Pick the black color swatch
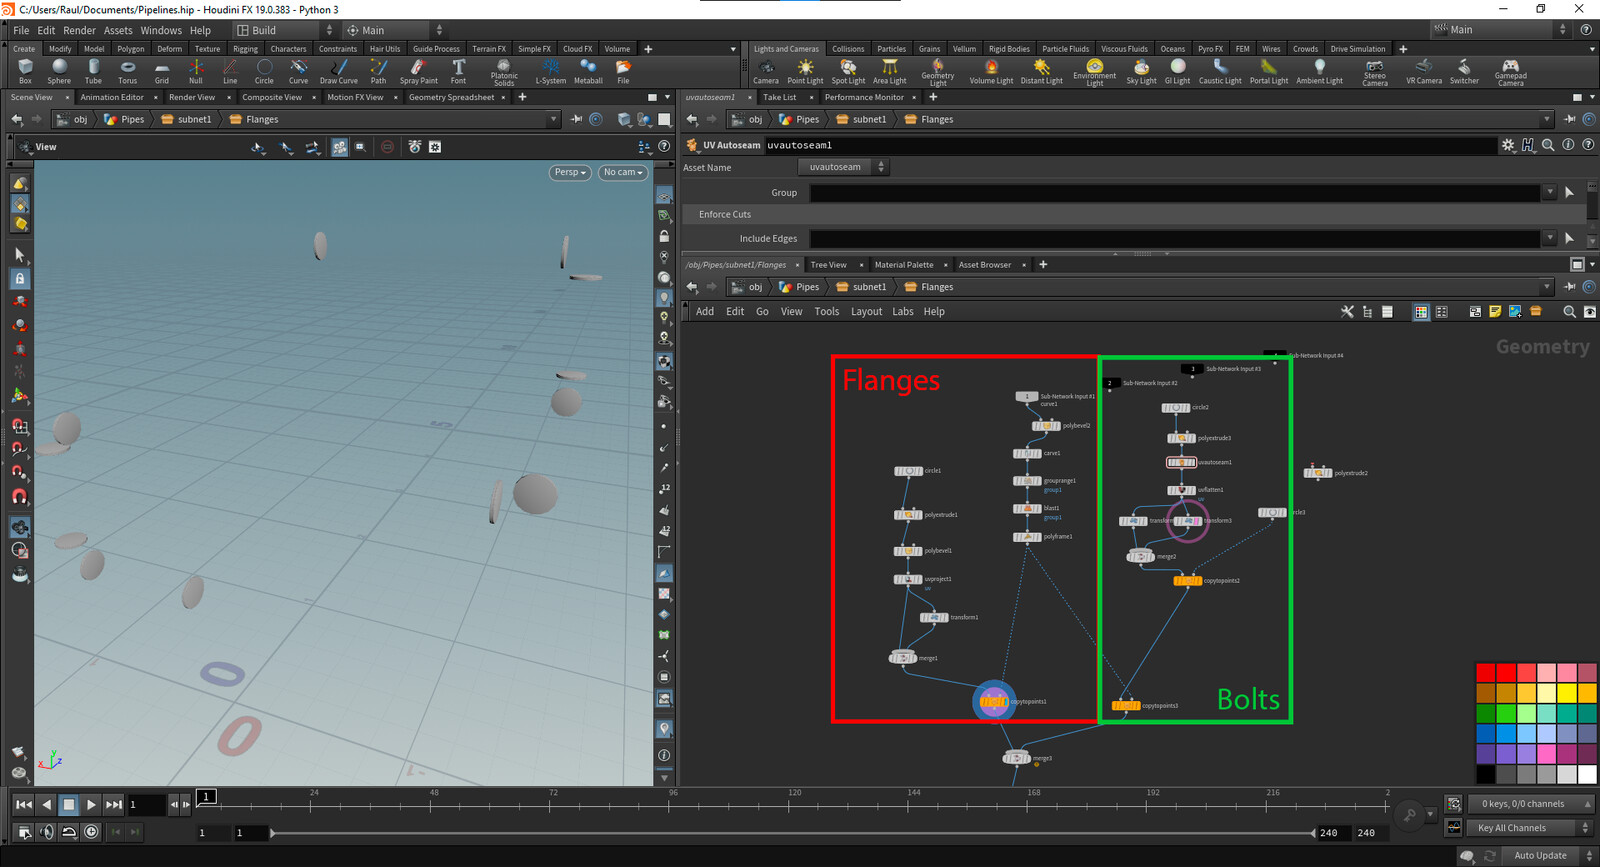 pyautogui.click(x=1486, y=774)
